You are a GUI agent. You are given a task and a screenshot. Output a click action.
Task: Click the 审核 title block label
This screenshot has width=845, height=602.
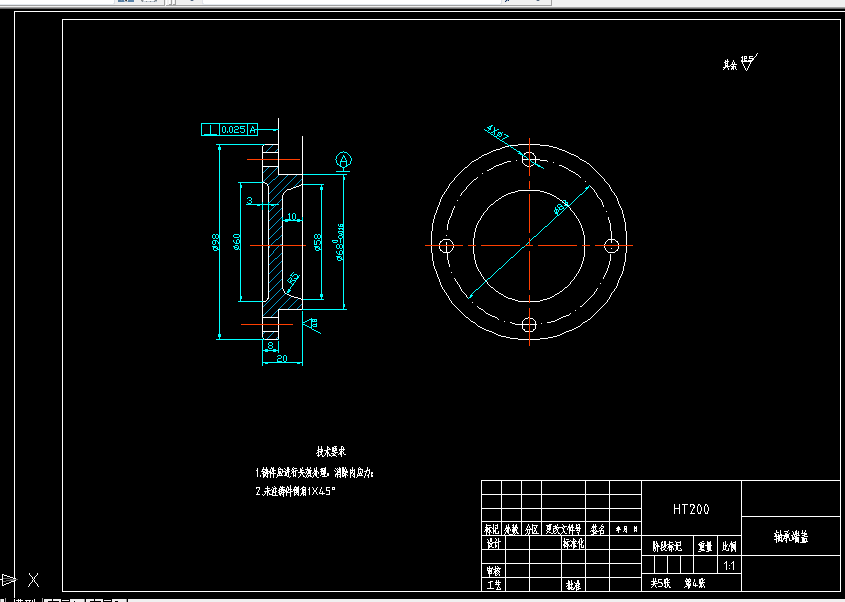[493, 571]
